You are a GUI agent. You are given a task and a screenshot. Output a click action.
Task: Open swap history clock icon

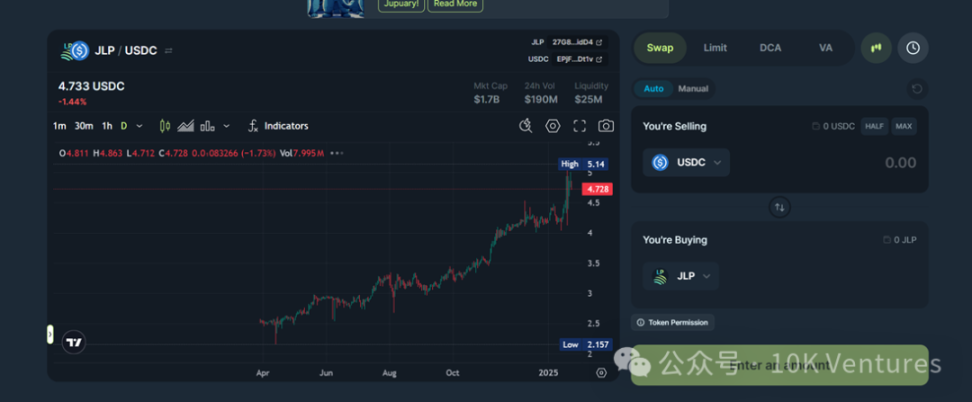(913, 48)
